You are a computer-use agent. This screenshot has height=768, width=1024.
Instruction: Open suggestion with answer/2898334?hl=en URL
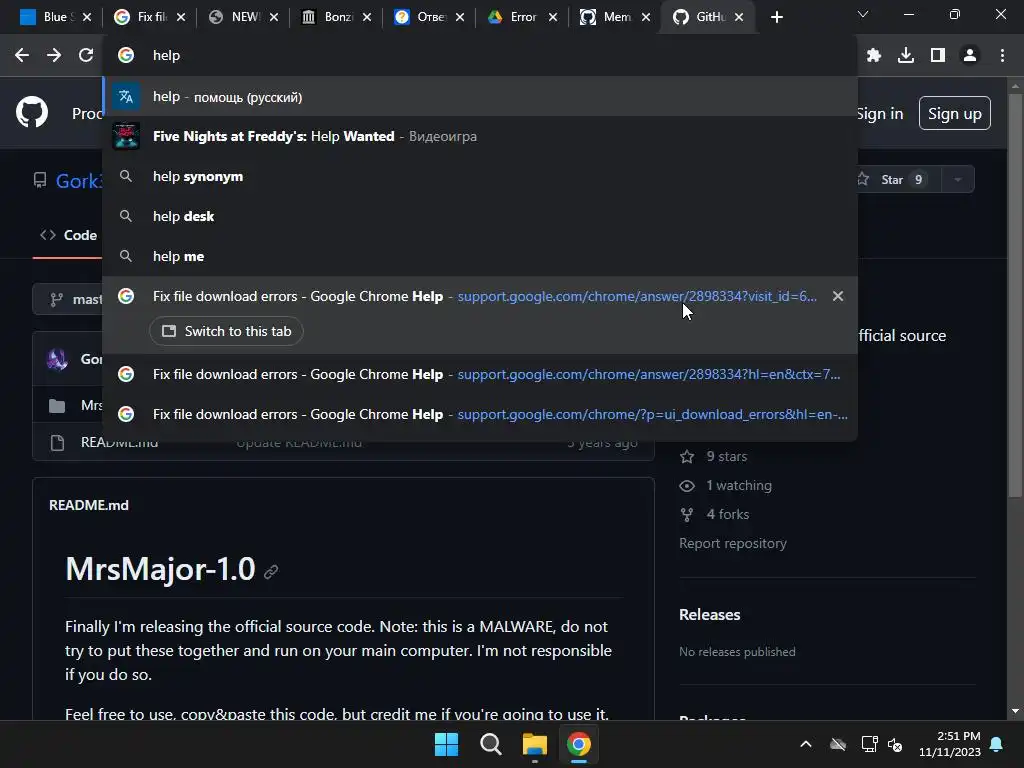pos(480,374)
